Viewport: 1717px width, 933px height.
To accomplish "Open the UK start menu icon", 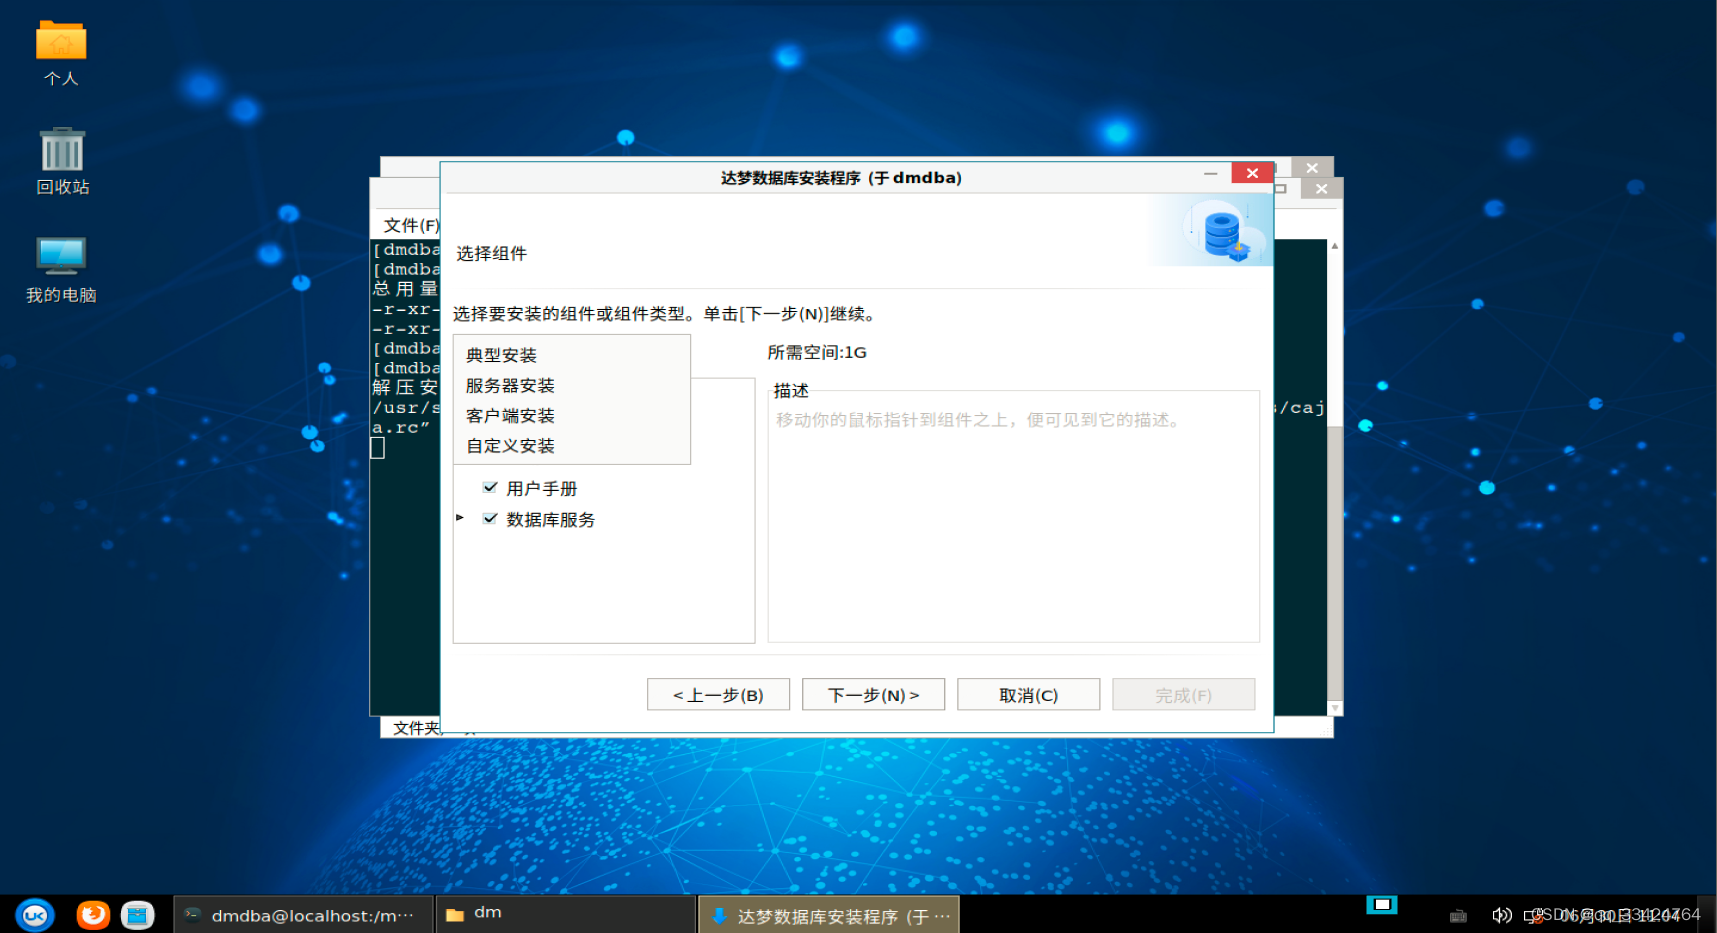I will [35, 914].
